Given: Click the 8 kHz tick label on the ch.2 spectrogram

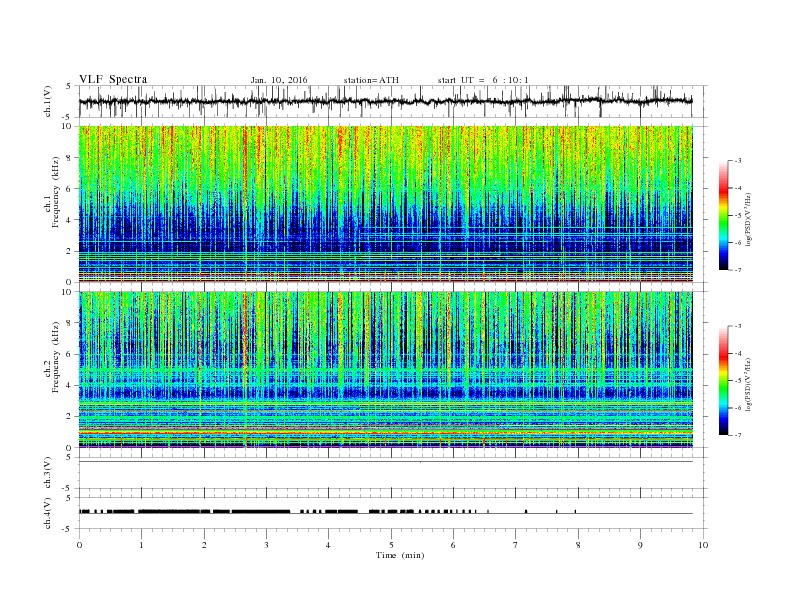Looking at the screenshot, I should (x=70, y=323).
